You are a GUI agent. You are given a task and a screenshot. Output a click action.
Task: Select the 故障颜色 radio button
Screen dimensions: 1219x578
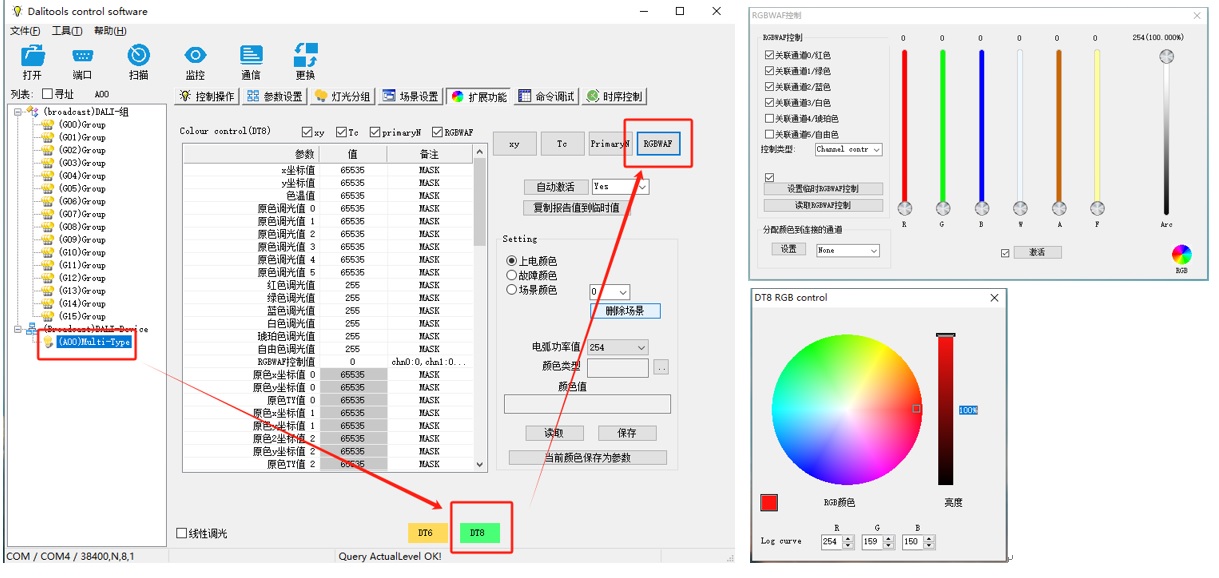(x=513, y=274)
